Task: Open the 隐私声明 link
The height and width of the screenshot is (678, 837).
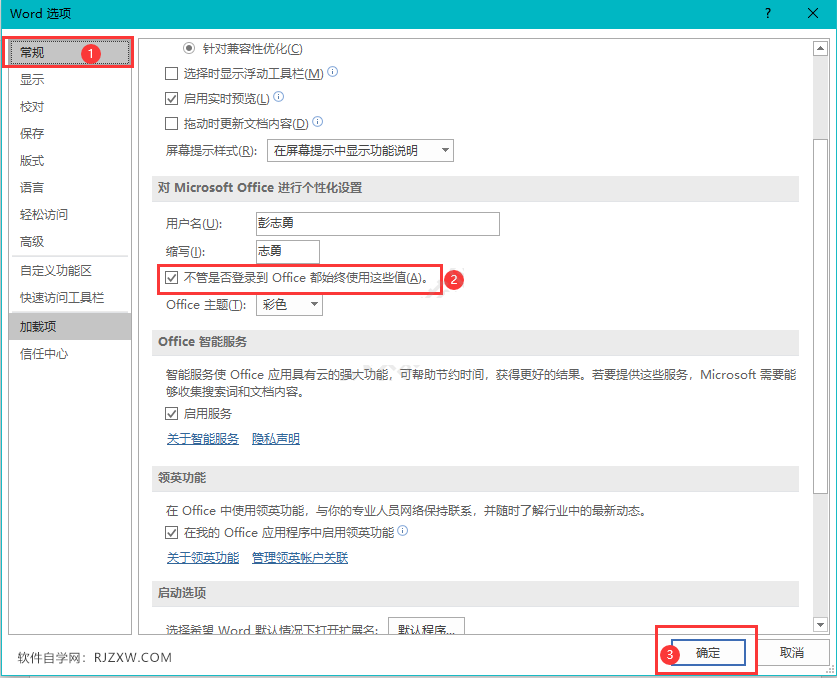Action: click(x=277, y=438)
